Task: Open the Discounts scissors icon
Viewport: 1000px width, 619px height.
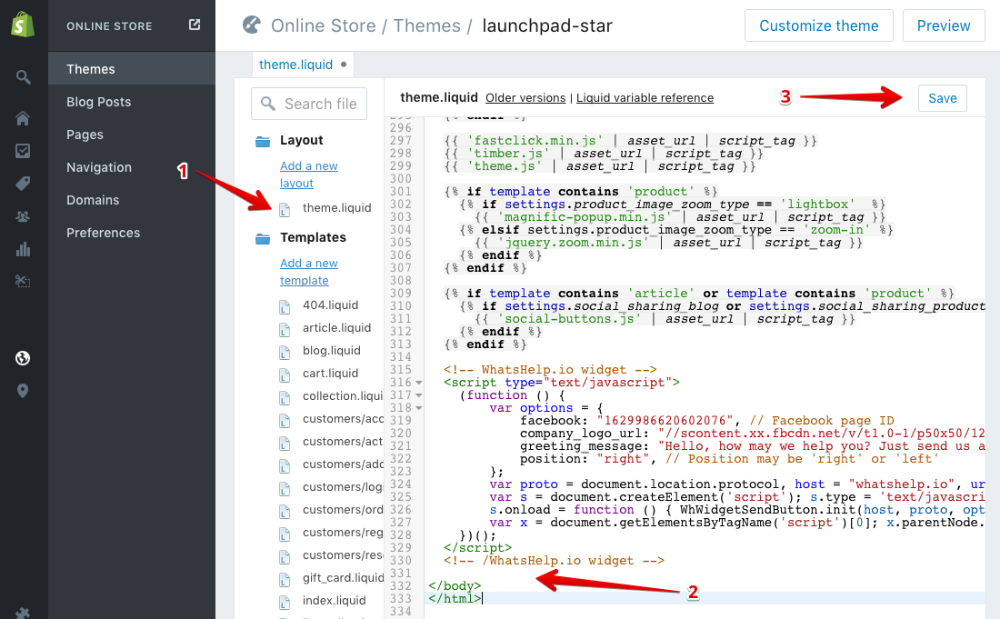Action: point(23,281)
